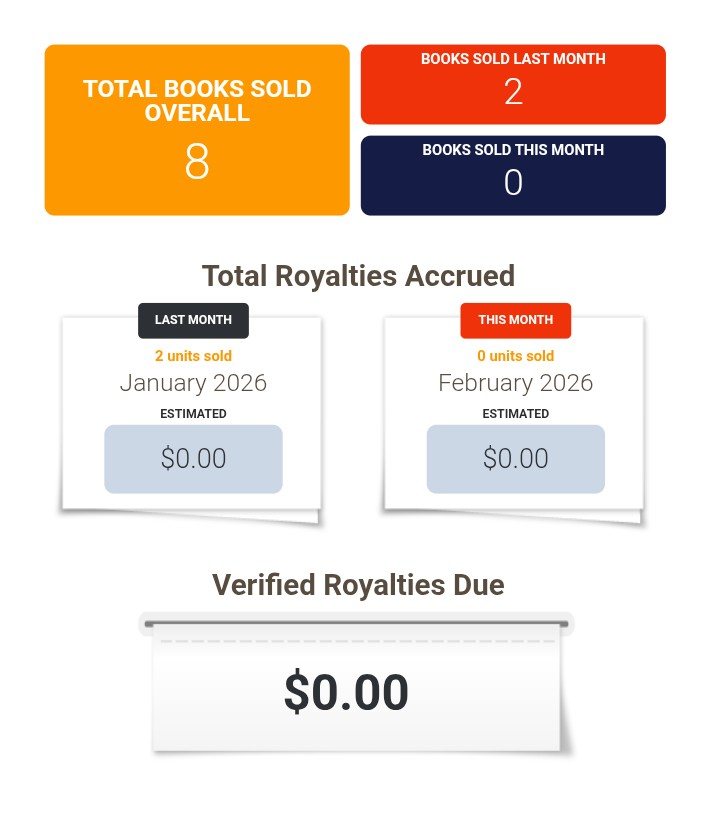Viewport: 720px width, 814px height.
Task: Click the number 0 in this month card
Action: [x=513, y=183]
